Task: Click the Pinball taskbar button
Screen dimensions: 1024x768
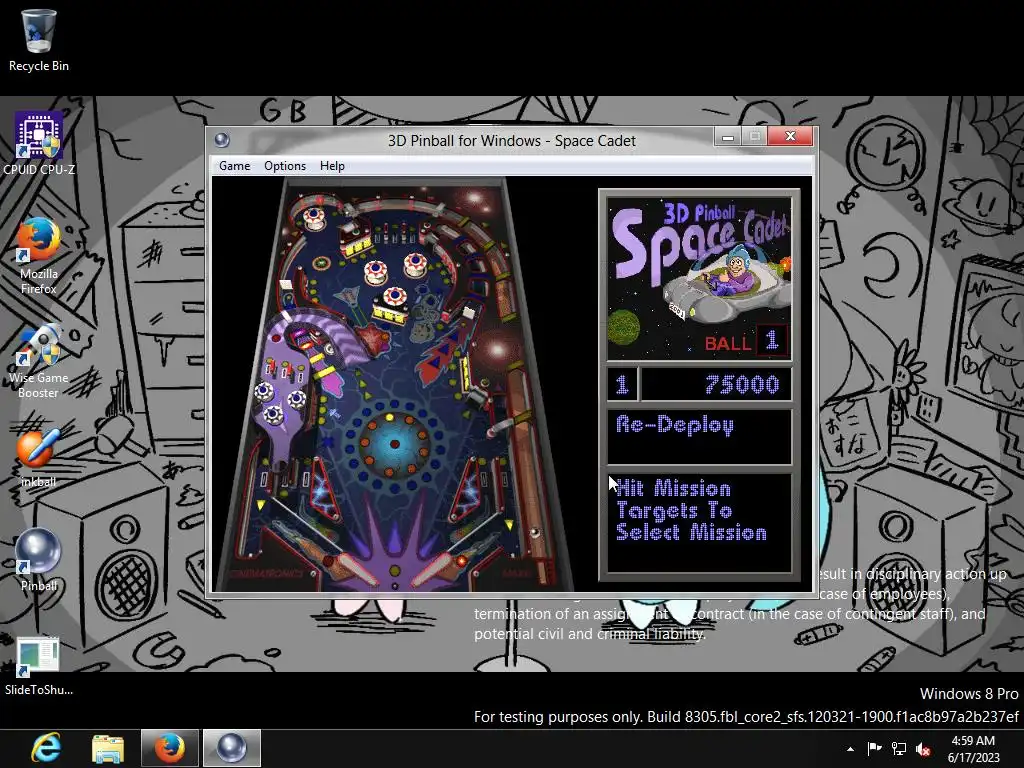Action: point(231,748)
